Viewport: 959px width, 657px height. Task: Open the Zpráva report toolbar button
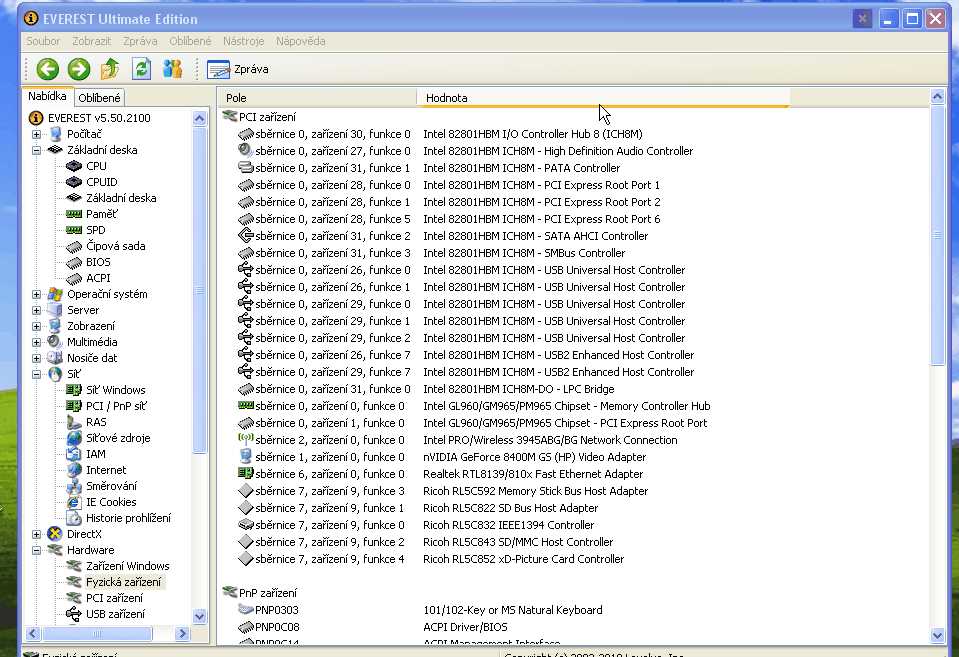(238, 69)
